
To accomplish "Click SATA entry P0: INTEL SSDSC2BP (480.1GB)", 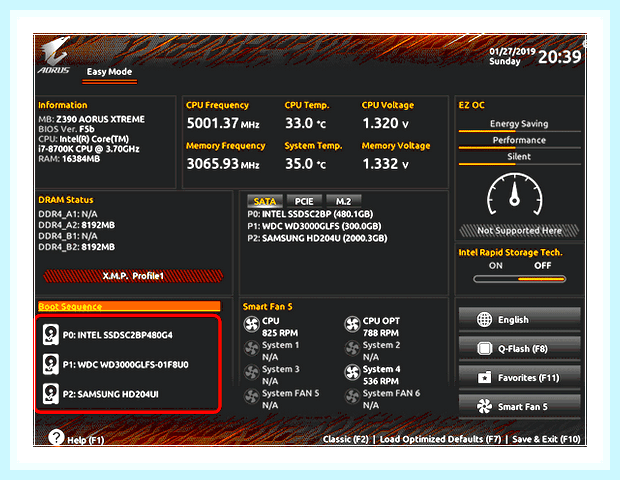I will [x=310, y=214].
